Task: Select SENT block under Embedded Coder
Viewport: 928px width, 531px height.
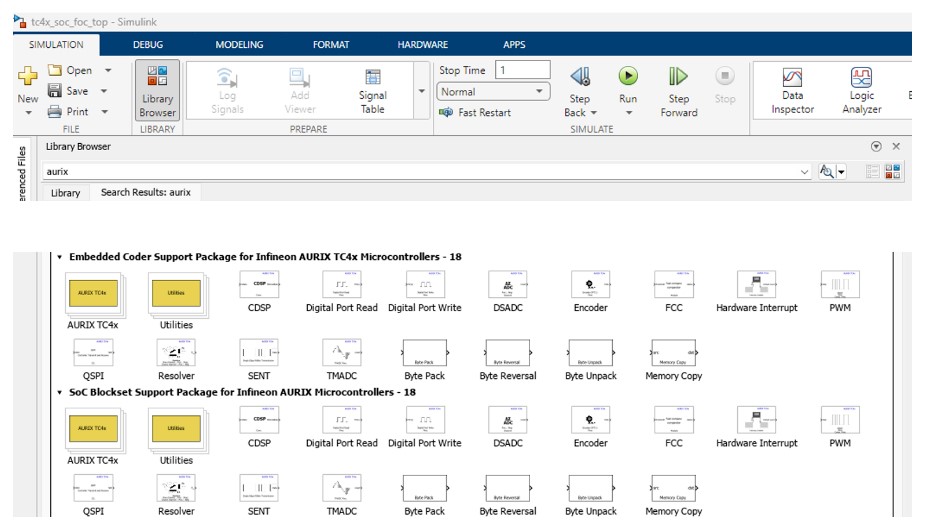Action: click(259, 359)
